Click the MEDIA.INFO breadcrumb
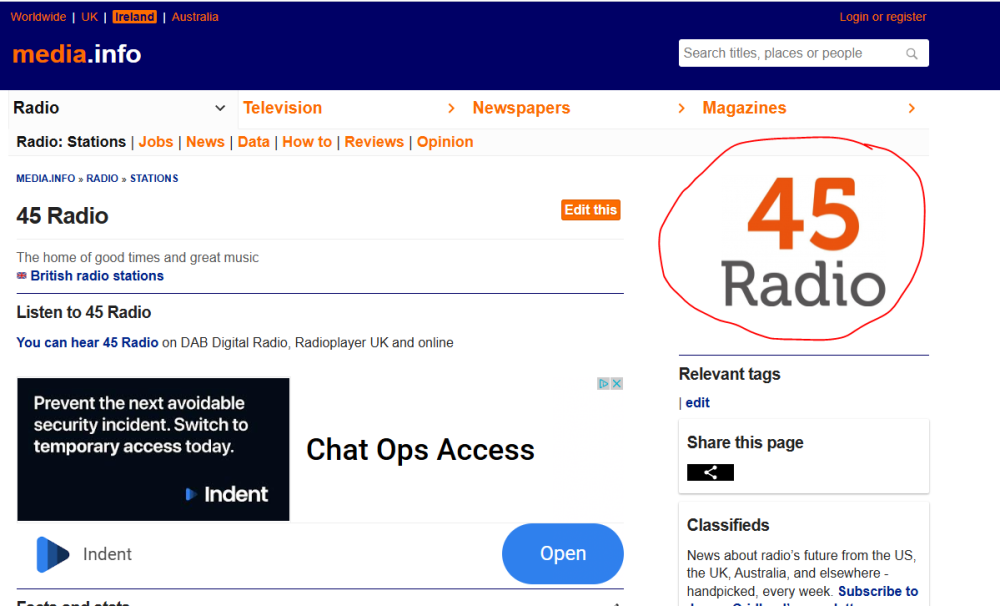The image size is (1000, 606). point(46,179)
